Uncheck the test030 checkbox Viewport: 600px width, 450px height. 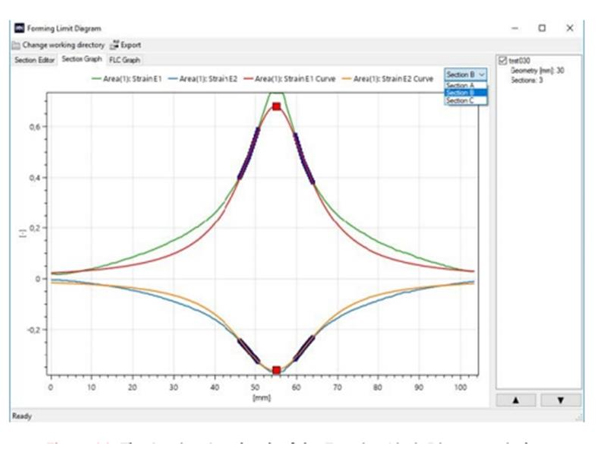click(x=502, y=60)
